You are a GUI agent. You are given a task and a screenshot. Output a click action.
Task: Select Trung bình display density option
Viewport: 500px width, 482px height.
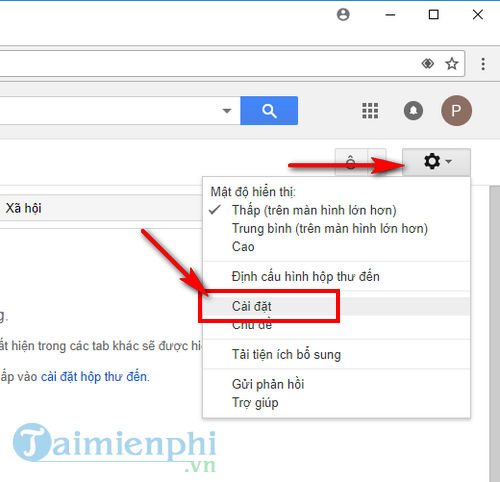[x=330, y=229]
